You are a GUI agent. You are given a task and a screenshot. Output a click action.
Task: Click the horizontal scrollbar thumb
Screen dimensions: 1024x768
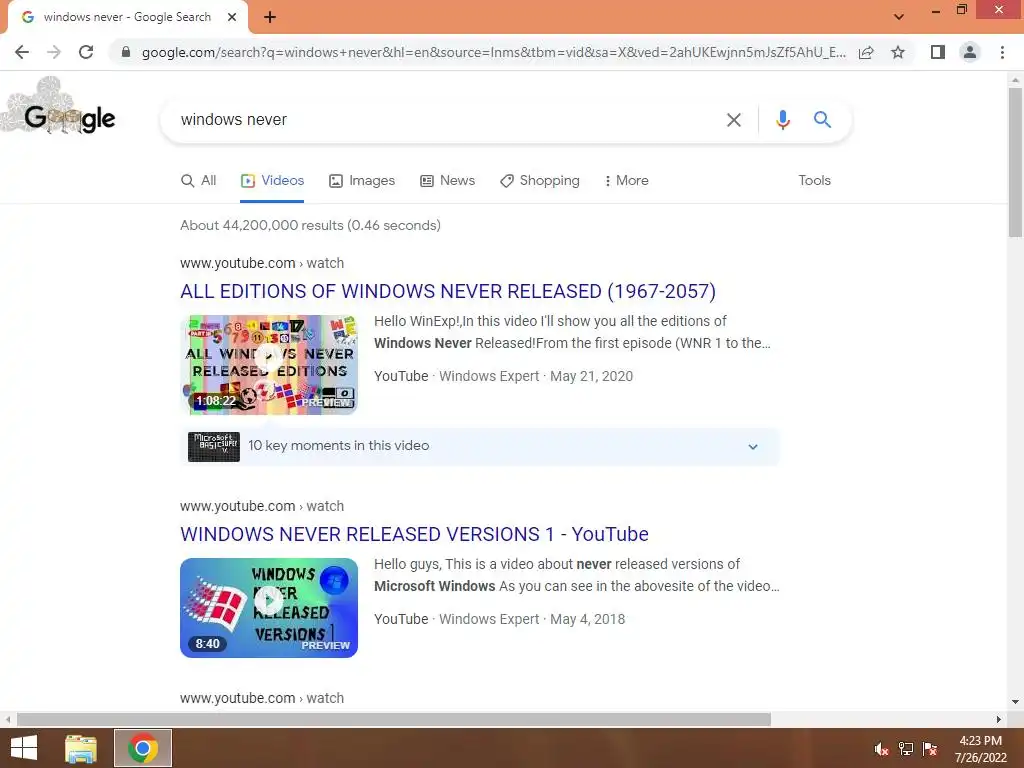pos(394,719)
